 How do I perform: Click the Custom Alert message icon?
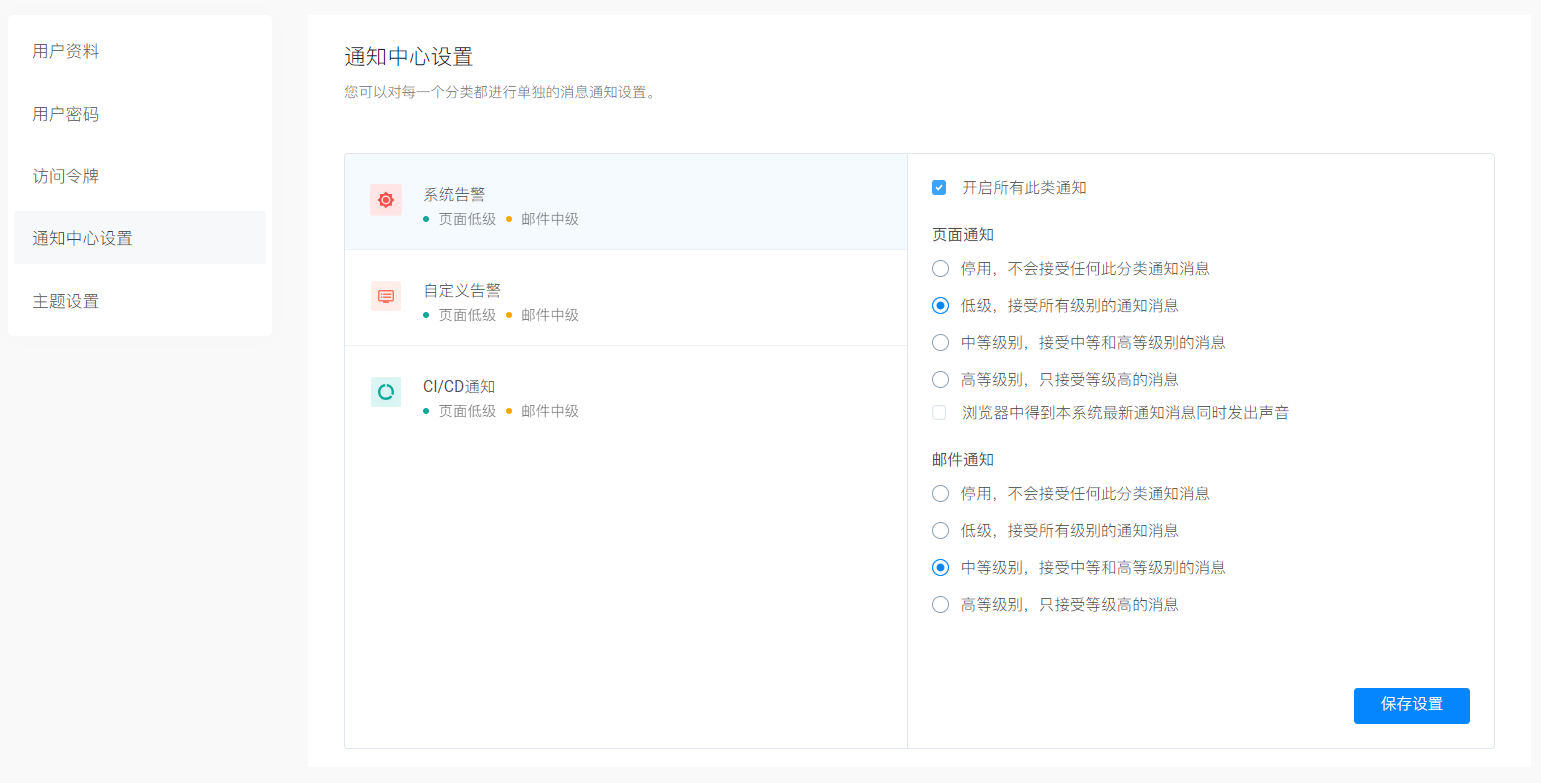386,296
